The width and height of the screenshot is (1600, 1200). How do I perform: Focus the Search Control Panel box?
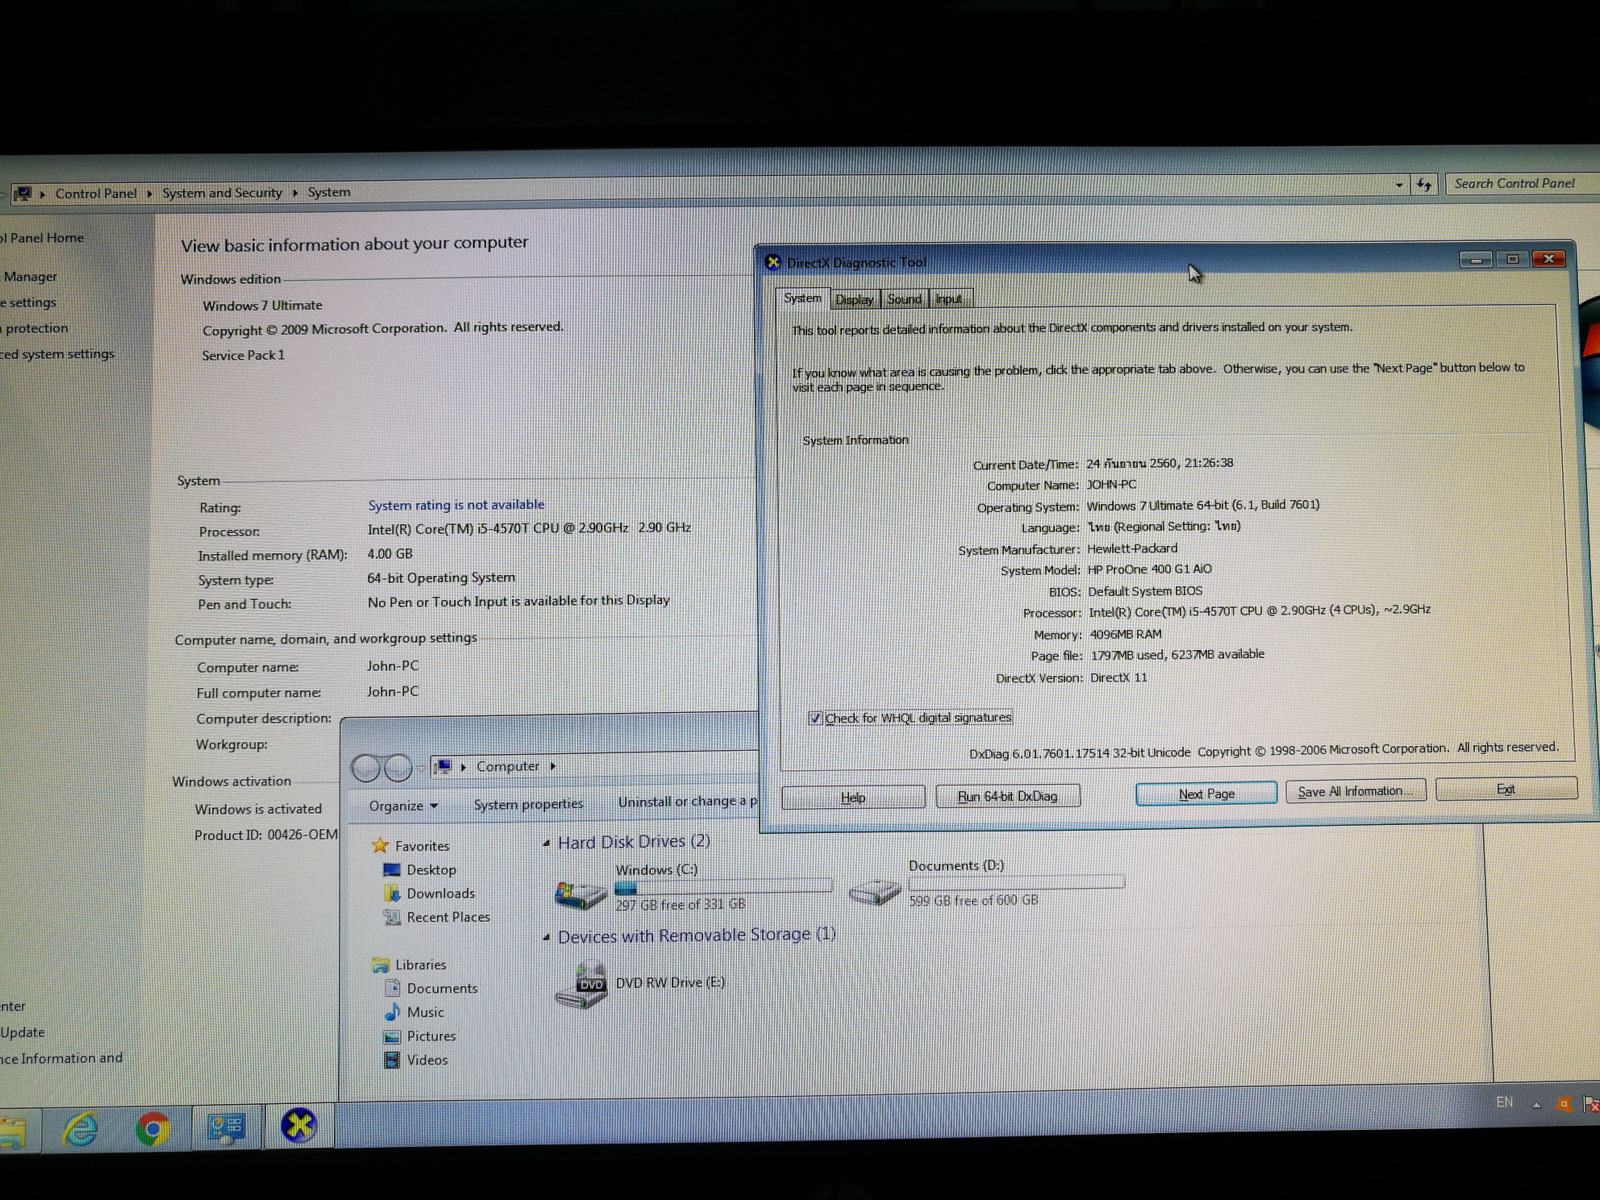tap(1522, 184)
